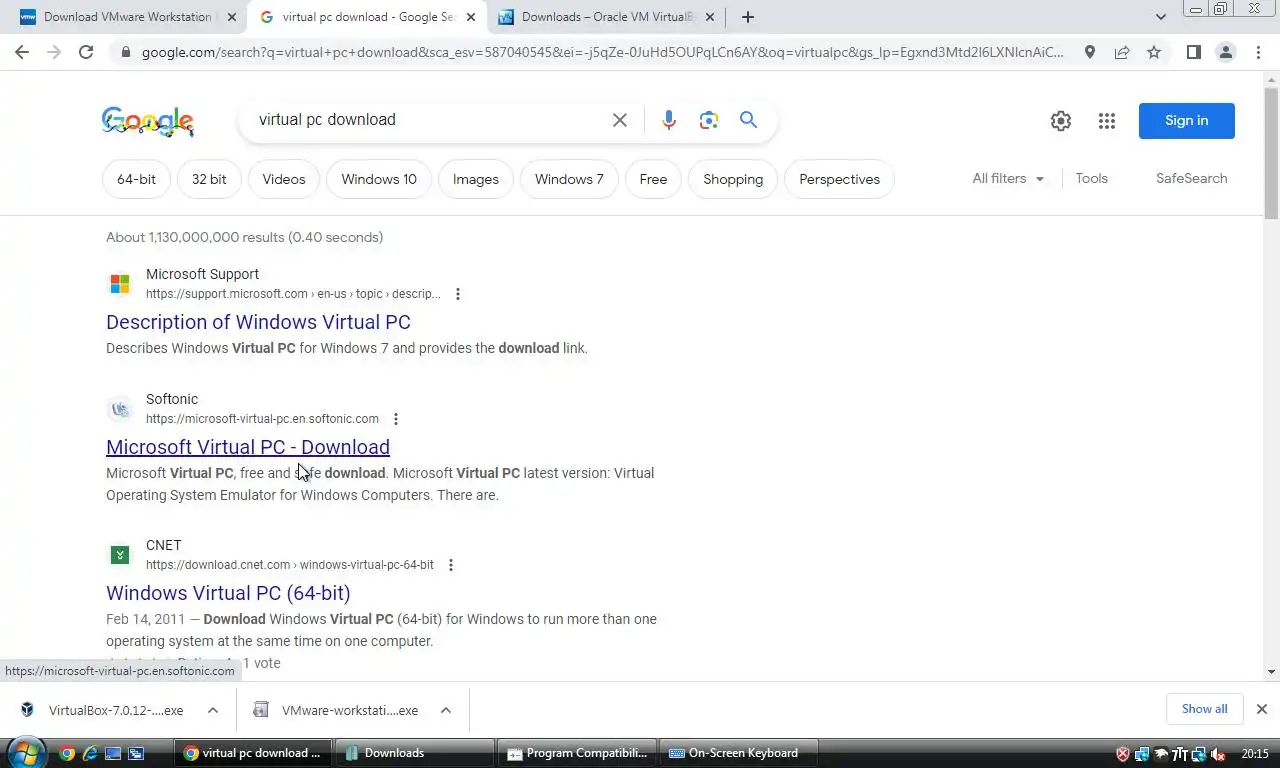
Task: Click the About 1,130,000,000 results text
Action: point(245,238)
